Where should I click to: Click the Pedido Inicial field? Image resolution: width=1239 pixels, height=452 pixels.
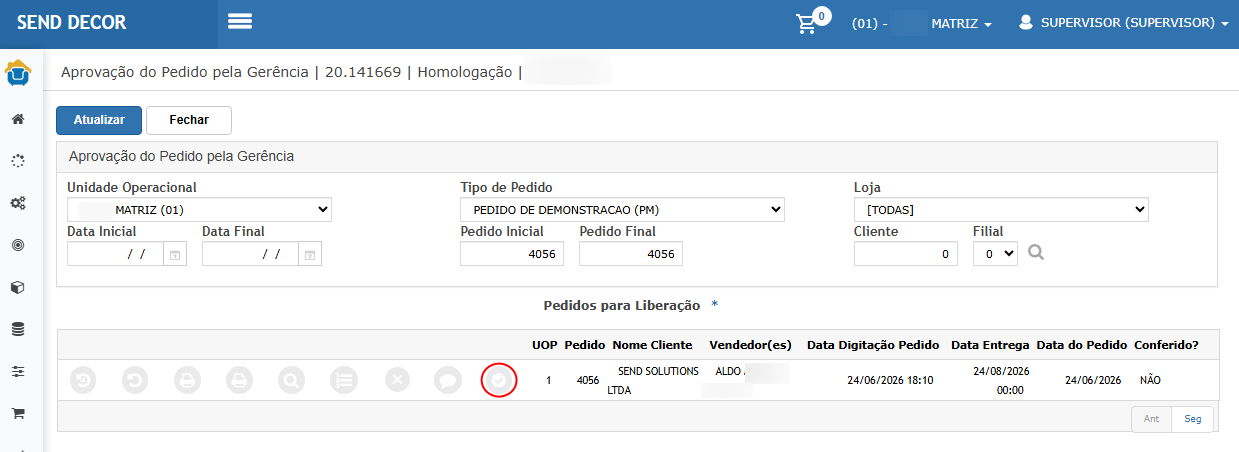pos(512,255)
